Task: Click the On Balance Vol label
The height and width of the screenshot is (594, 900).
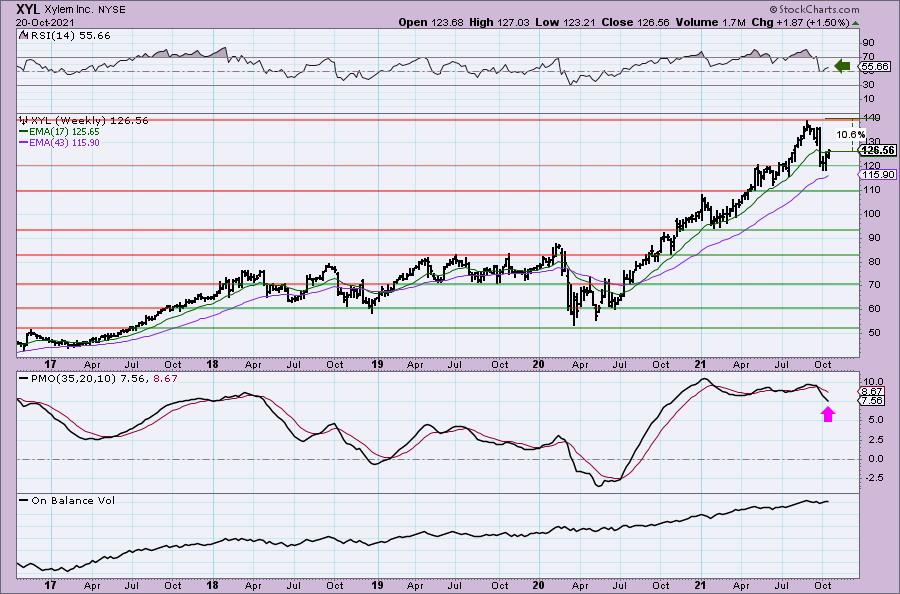Action: [73, 500]
